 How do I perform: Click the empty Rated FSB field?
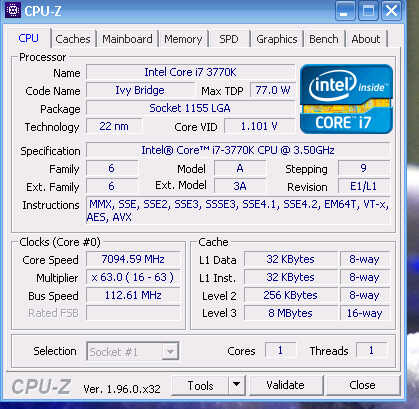pyautogui.click(x=133, y=313)
